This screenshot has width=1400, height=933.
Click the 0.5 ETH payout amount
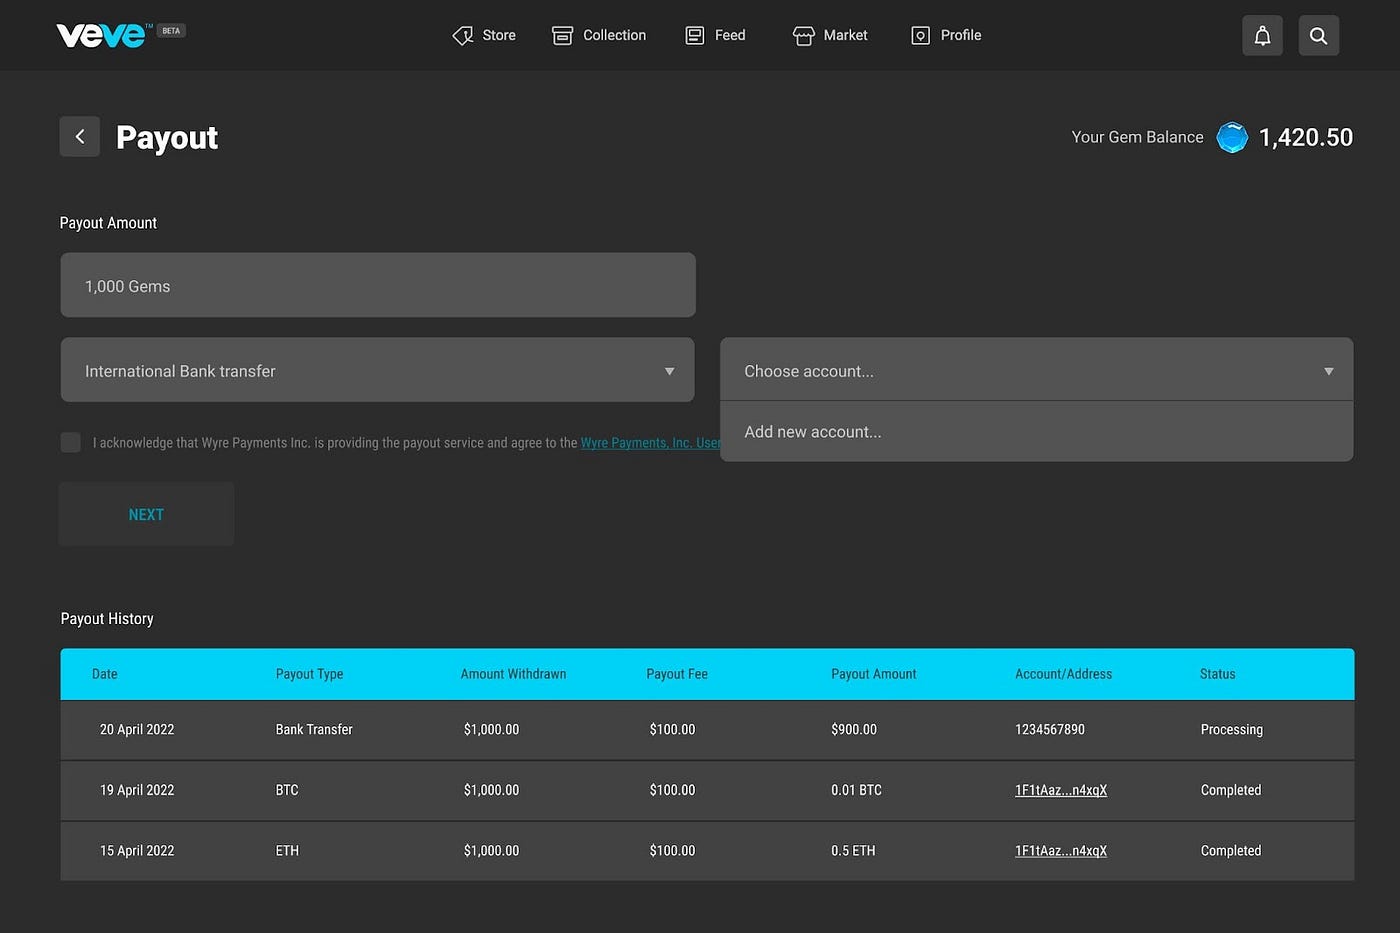853,851
